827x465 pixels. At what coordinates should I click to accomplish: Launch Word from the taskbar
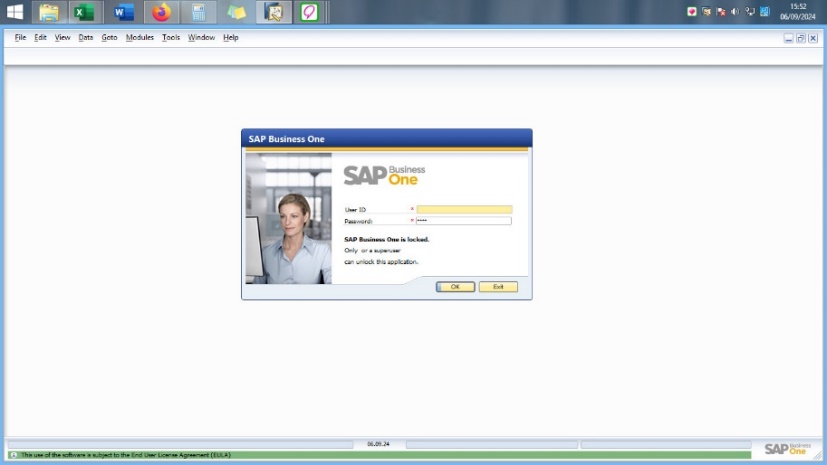[x=123, y=12]
